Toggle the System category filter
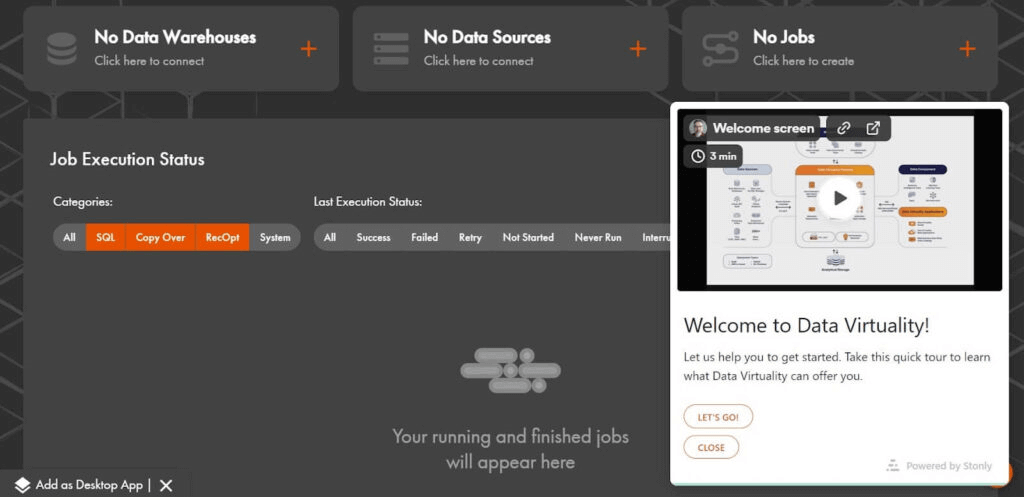1024x497 pixels. 275,237
